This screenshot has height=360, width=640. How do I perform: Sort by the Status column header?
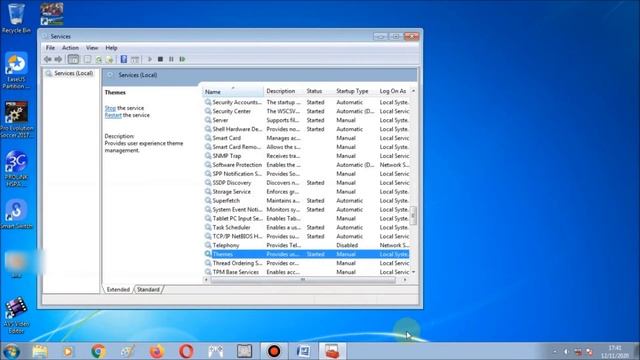318,91
